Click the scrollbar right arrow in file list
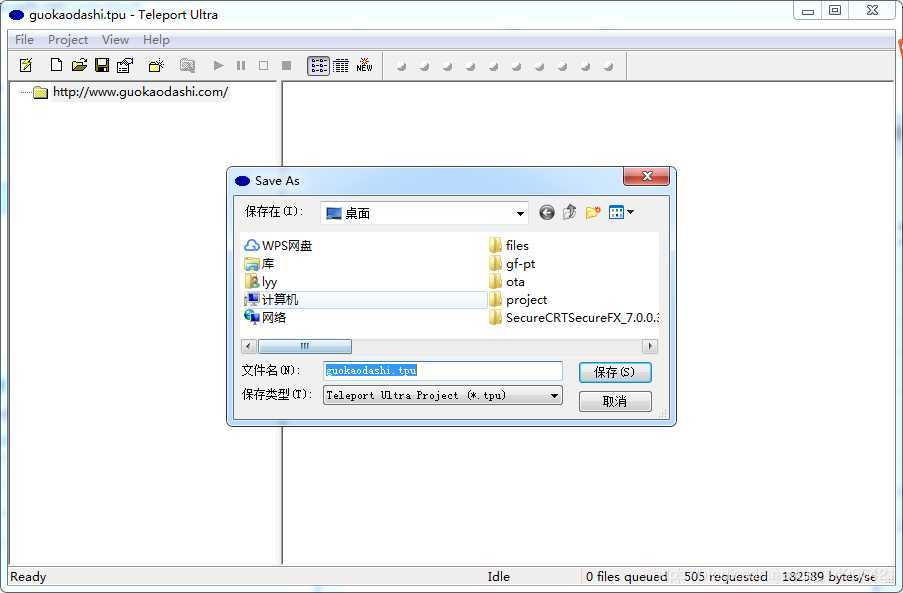This screenshot has width=903, height=593. (650, 346)
